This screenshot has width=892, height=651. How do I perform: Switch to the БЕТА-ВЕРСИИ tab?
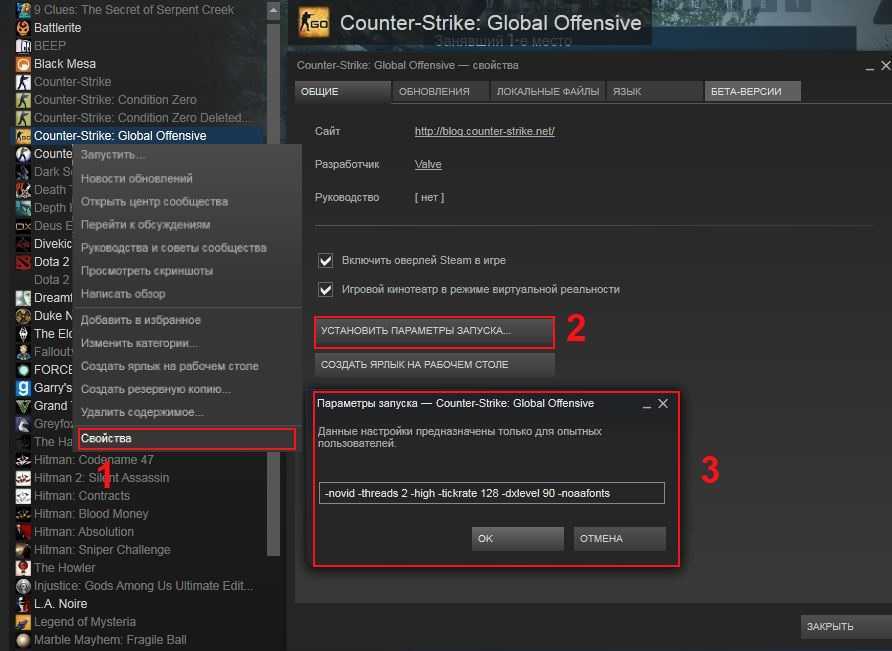tap(753, 92)
